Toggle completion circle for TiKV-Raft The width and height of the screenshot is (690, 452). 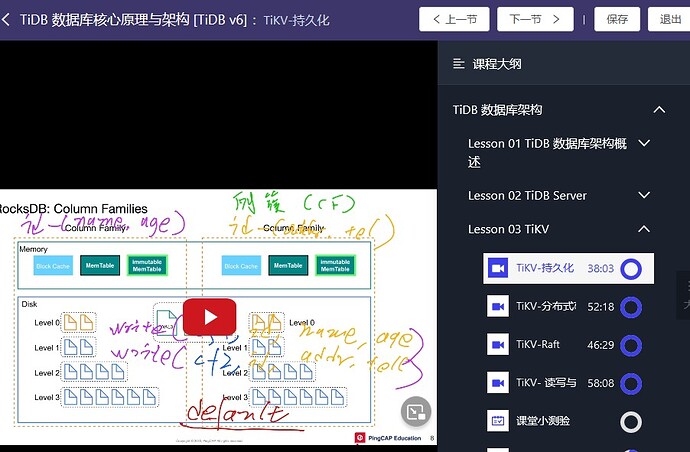(x=630, y=345)
